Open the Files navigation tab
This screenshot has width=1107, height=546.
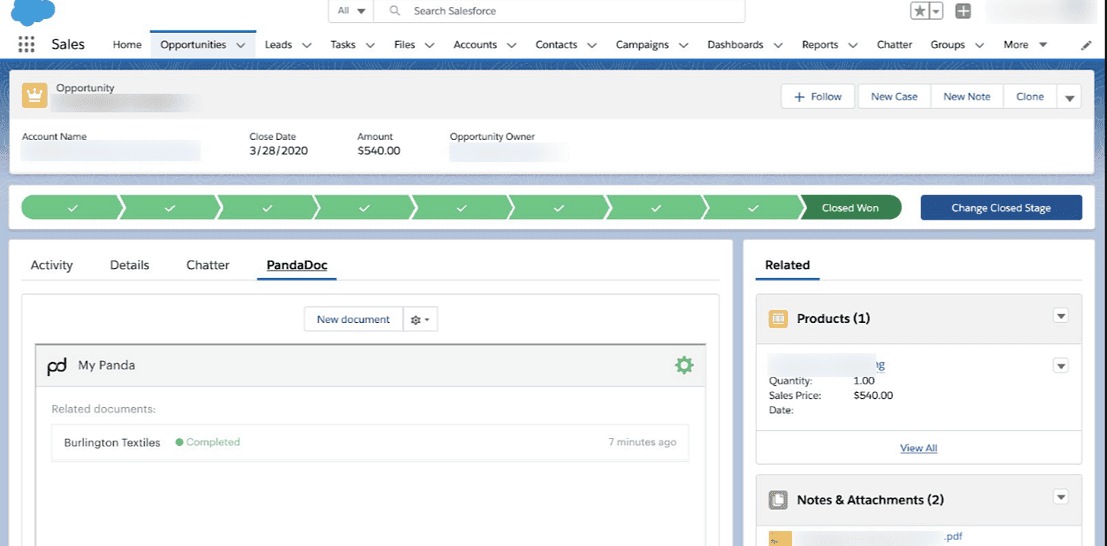tap(405, 44)
